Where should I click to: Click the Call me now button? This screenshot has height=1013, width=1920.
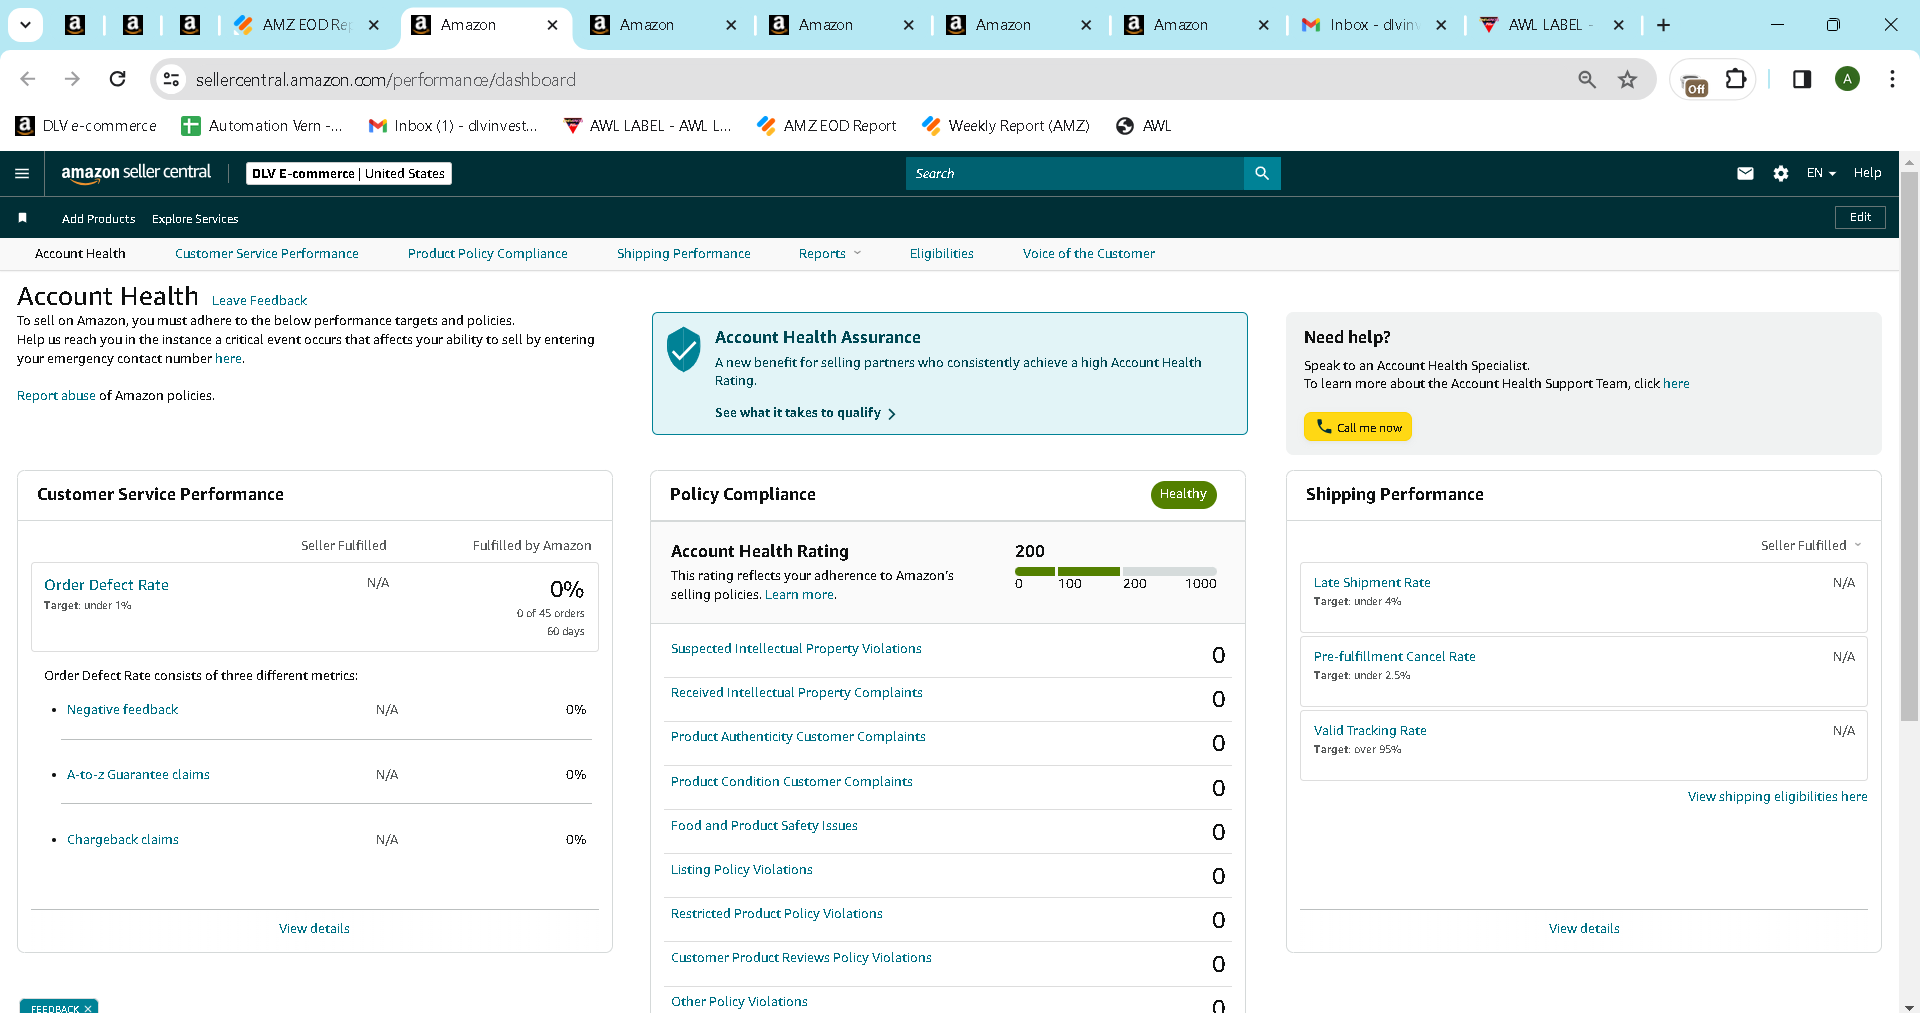click(x=1358, y=427)
